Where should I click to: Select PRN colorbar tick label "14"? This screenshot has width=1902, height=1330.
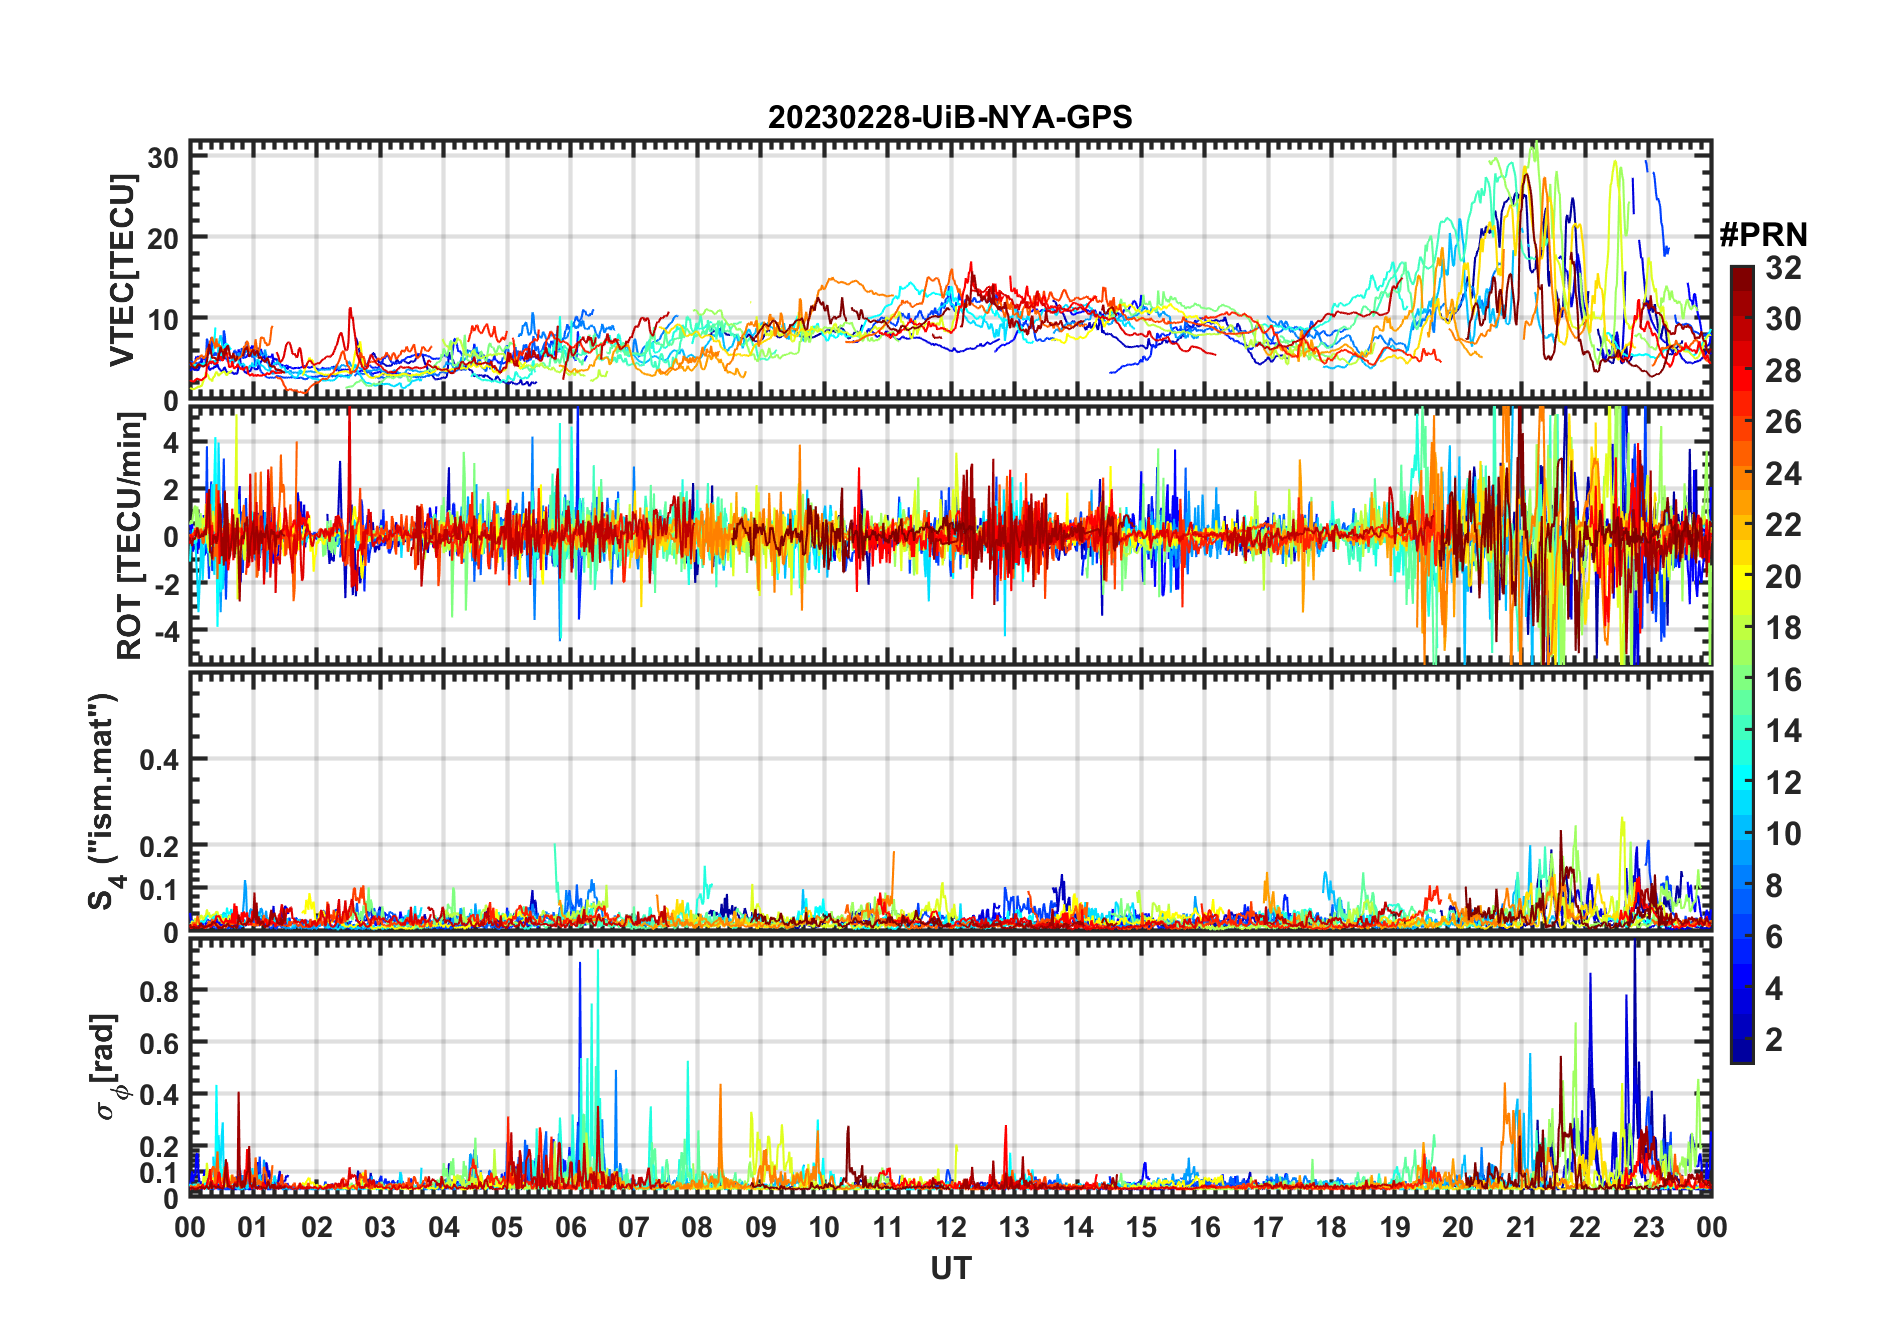[1783, 731]
